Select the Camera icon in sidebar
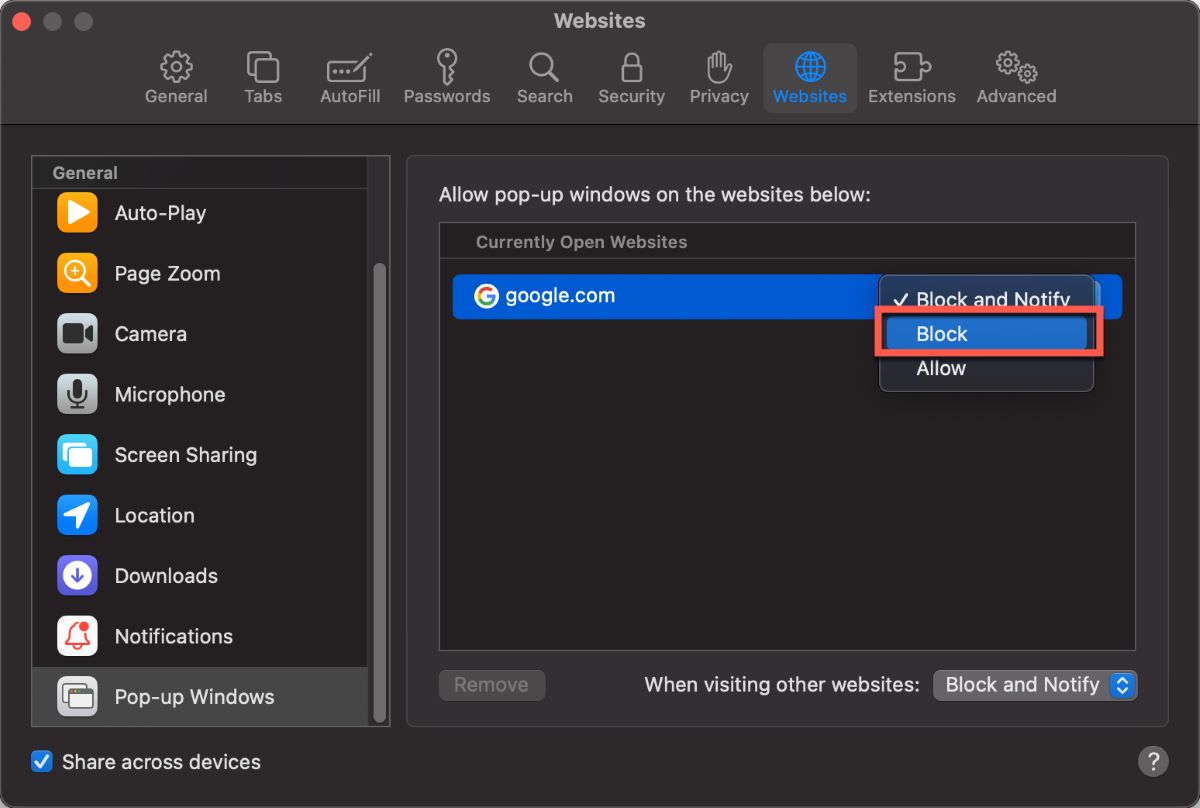 point(77,334)
